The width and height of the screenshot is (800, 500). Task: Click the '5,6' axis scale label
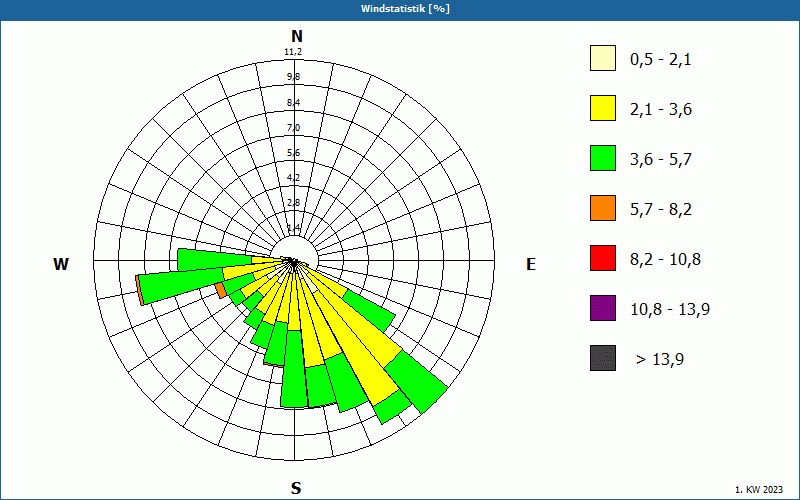pyautogui.click(x=293, y=153)
